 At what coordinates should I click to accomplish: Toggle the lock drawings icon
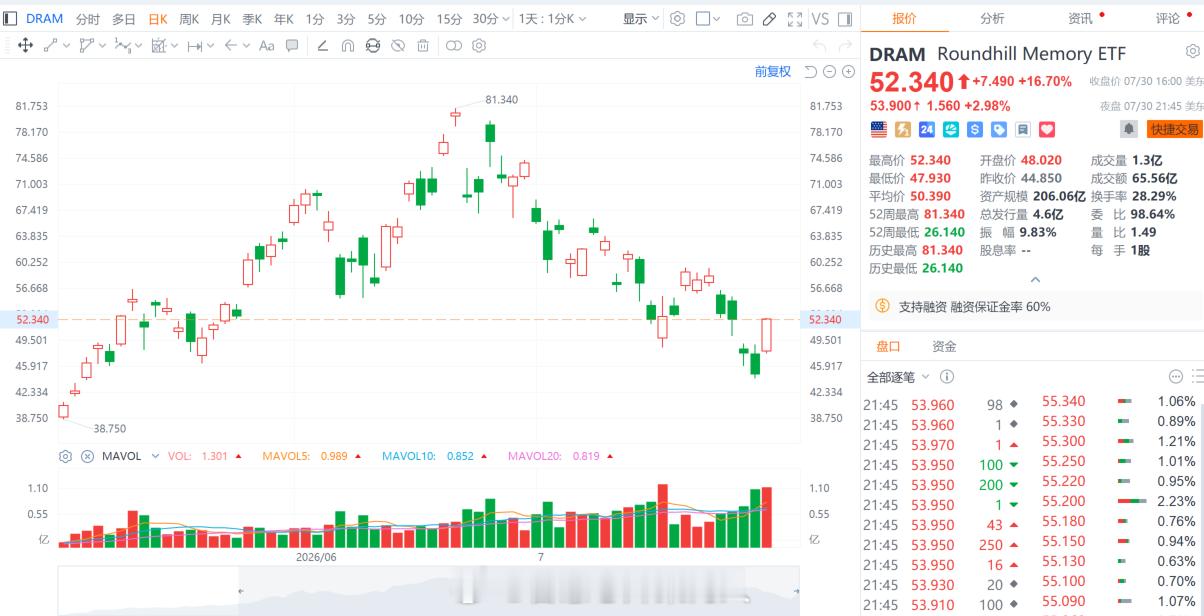tap(373, 45)
